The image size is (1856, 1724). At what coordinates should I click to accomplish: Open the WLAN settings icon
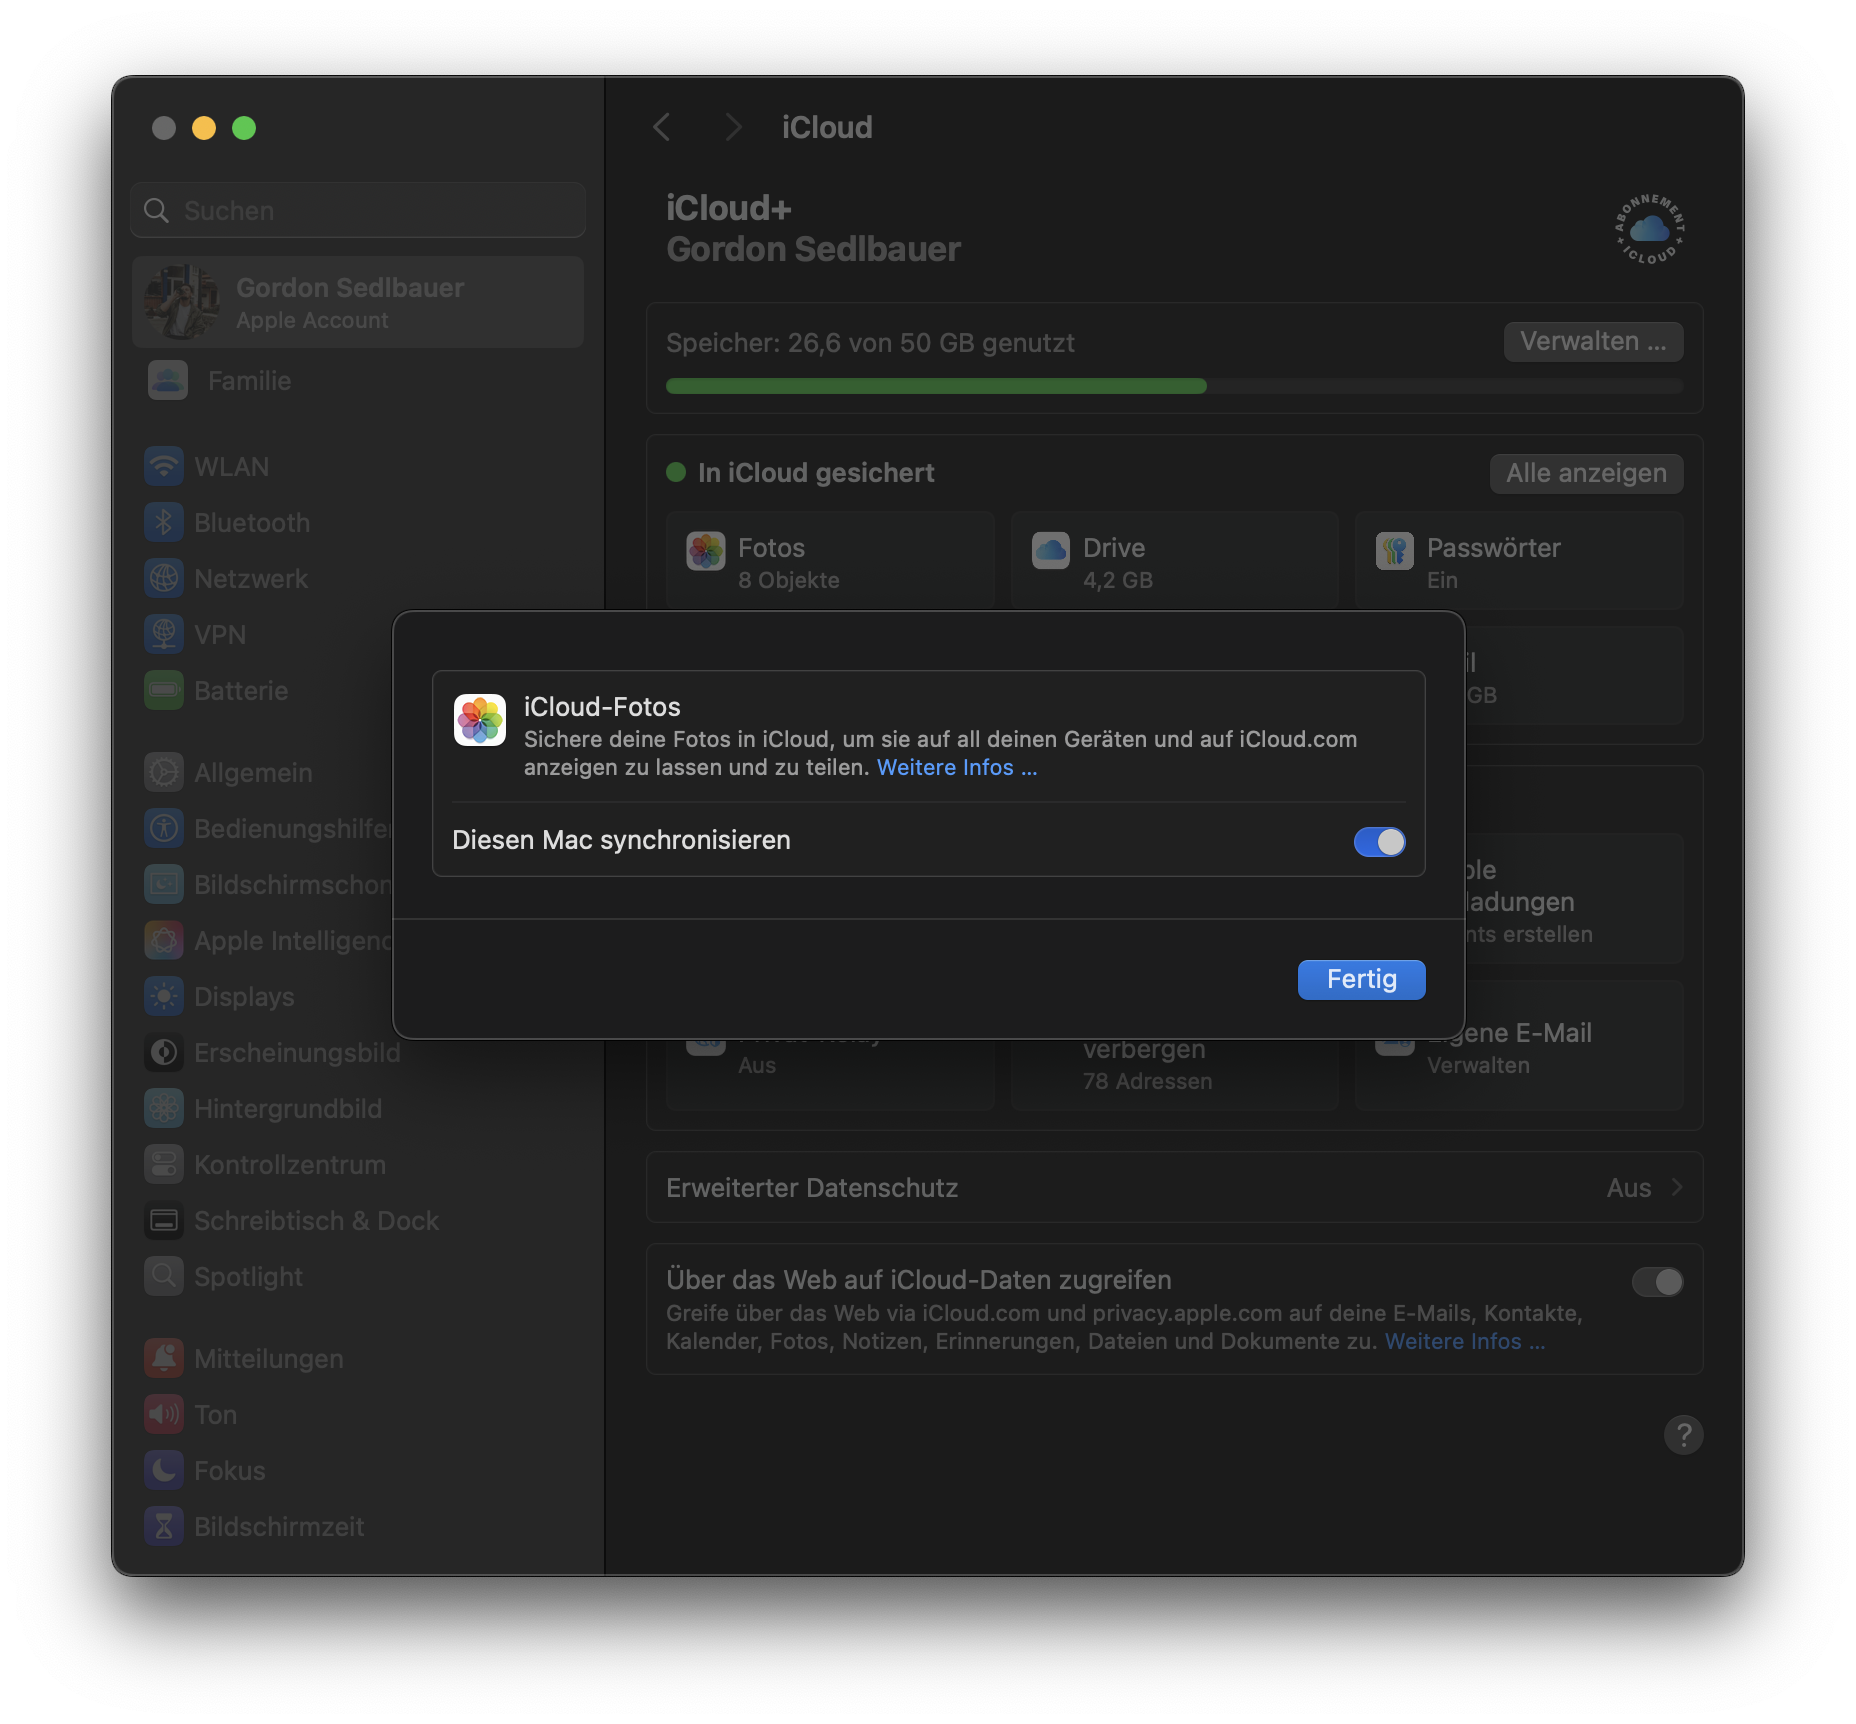pyautogui.click(x=164, y=466)
